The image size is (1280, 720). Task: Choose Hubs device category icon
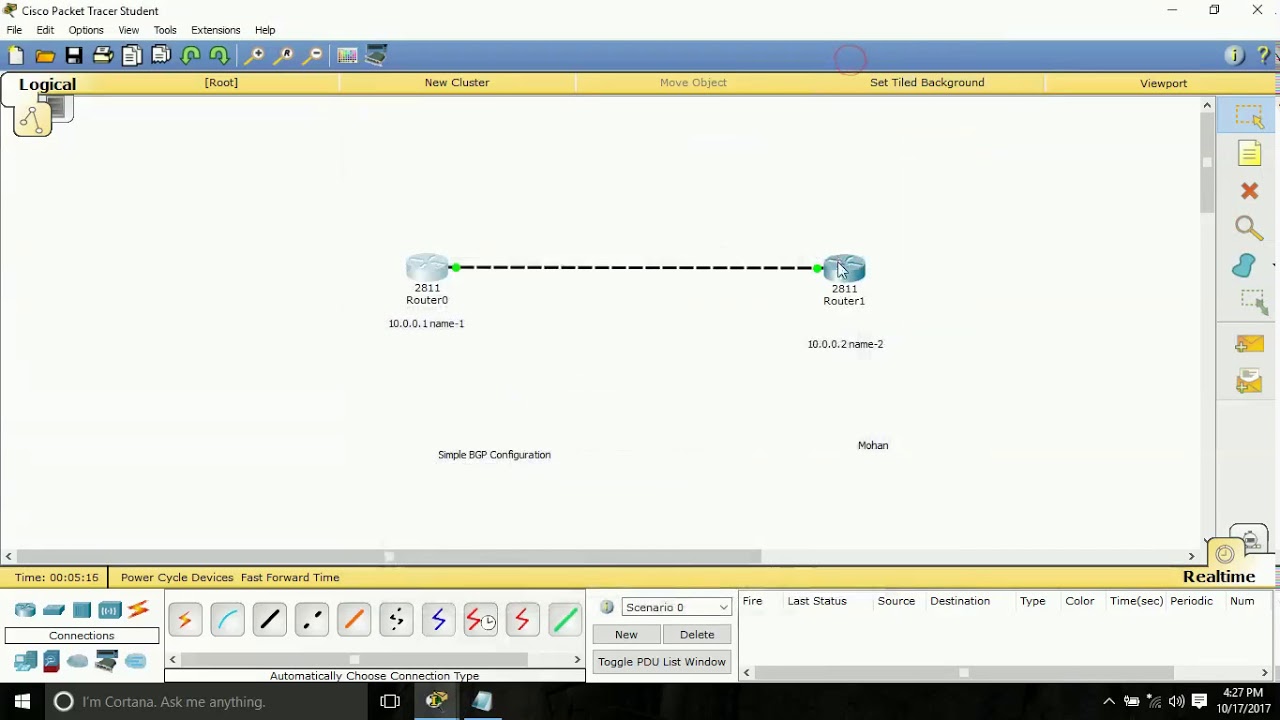click(x=82, y=610)
